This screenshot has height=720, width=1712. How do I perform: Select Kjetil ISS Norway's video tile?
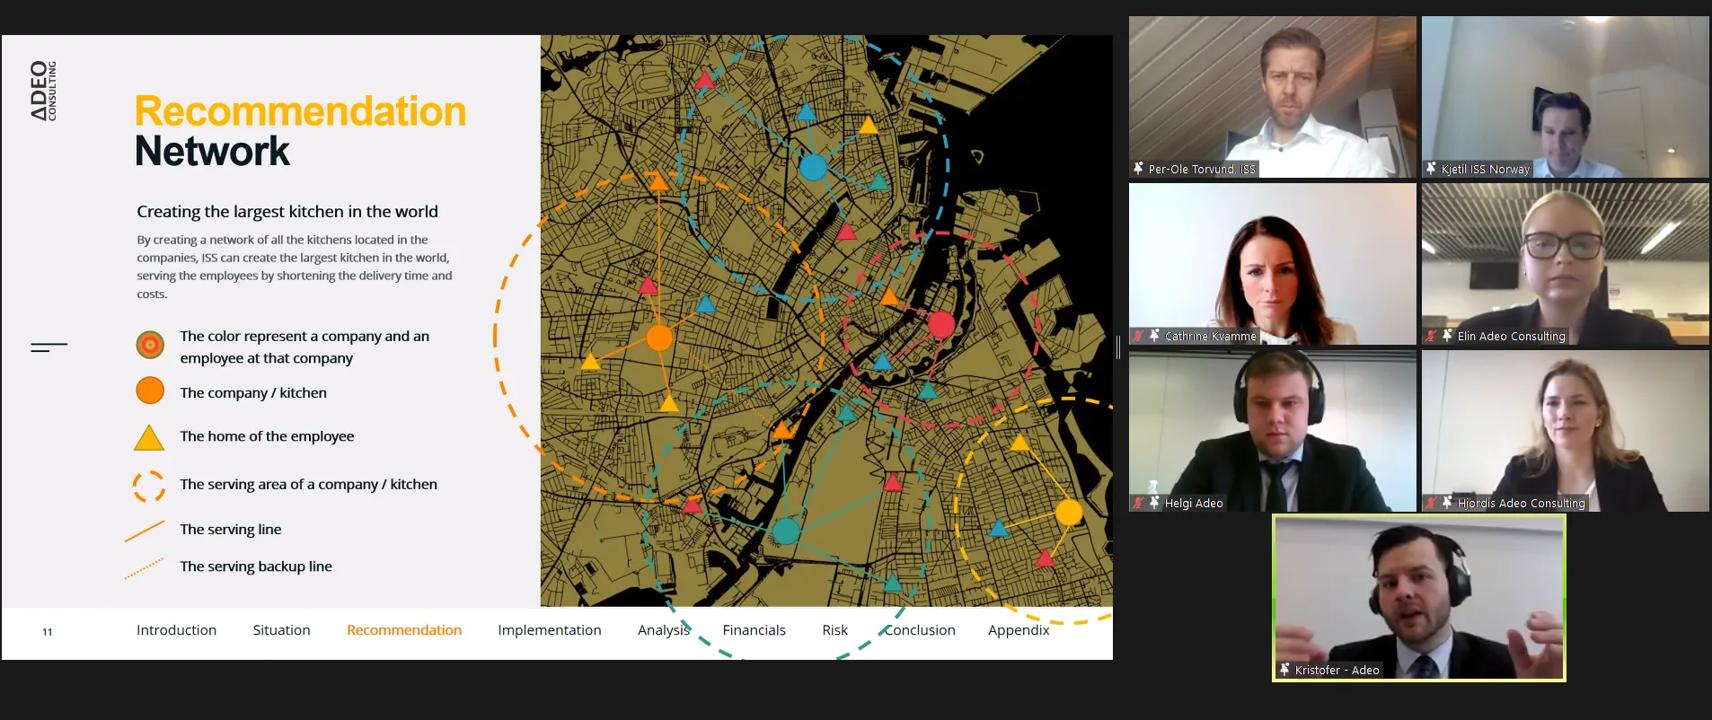[1566, 97]
